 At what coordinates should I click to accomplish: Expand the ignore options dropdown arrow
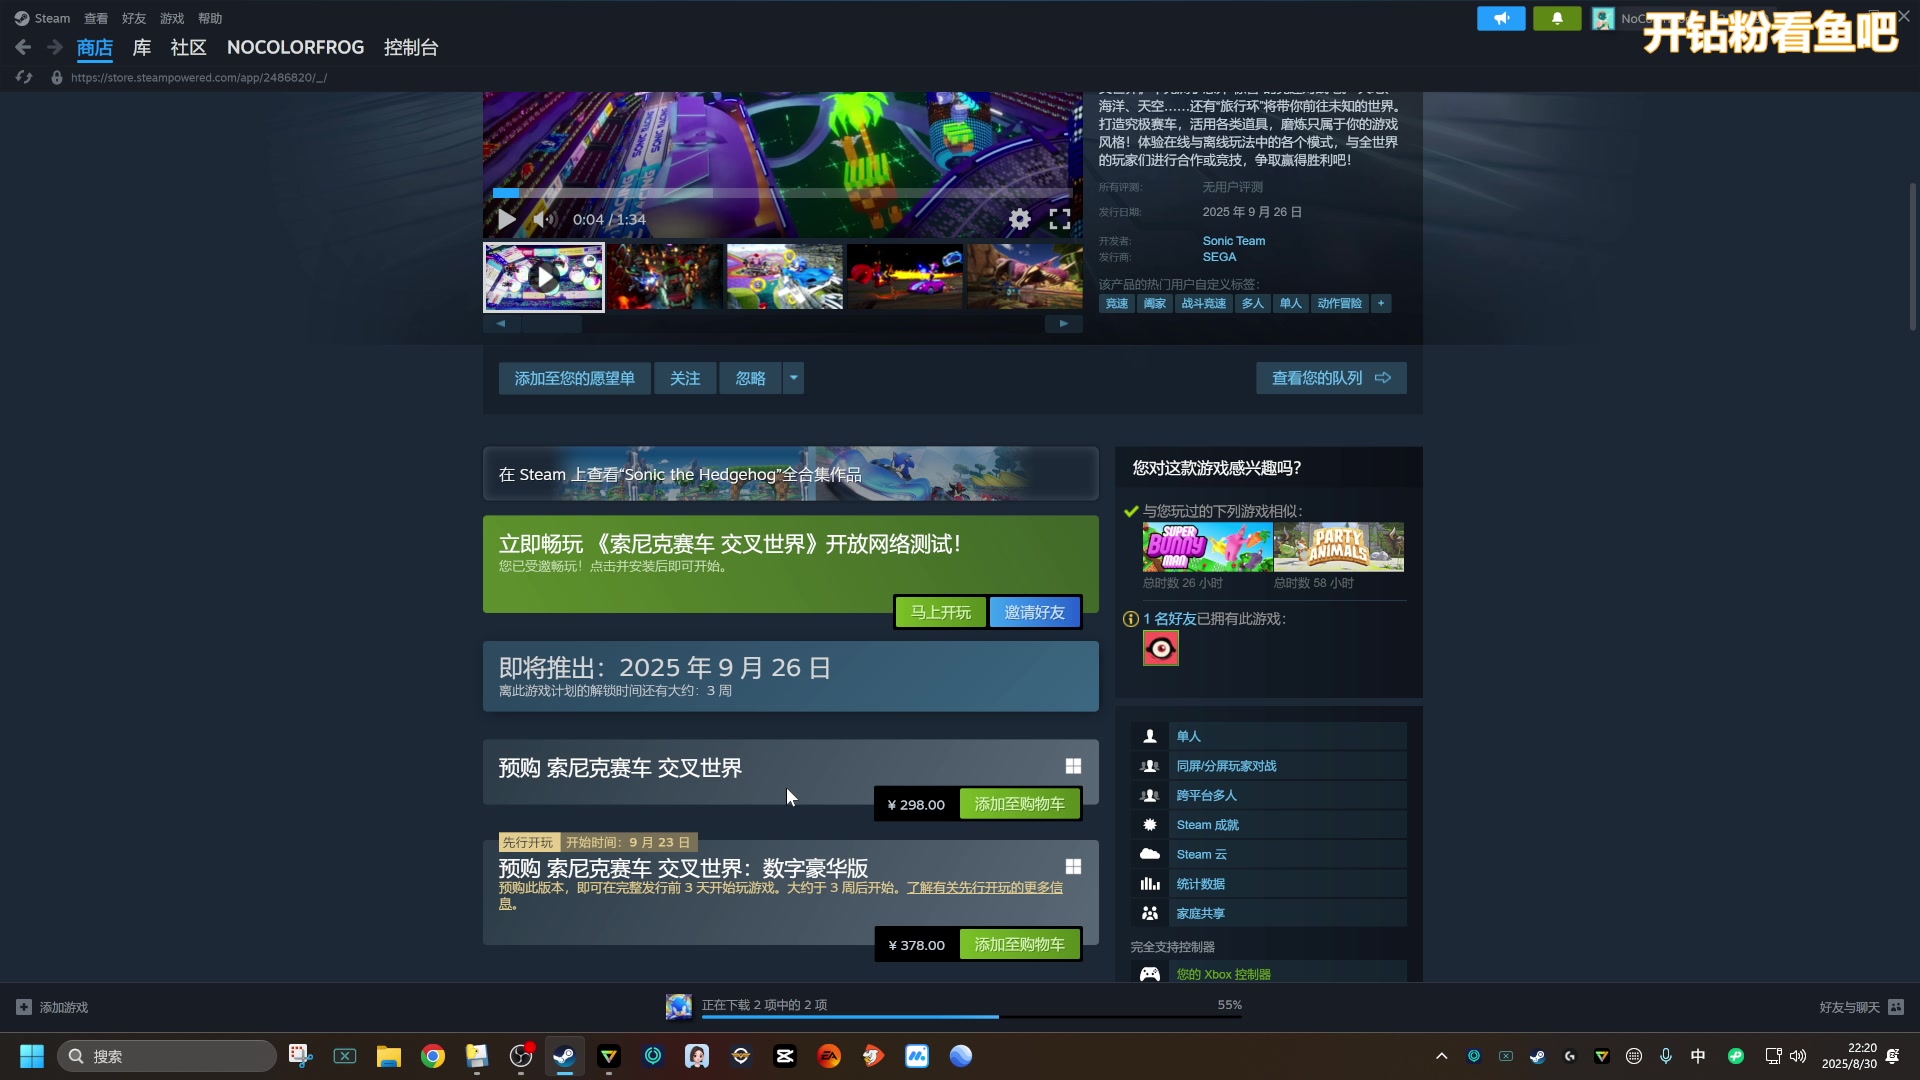(794, 378)
